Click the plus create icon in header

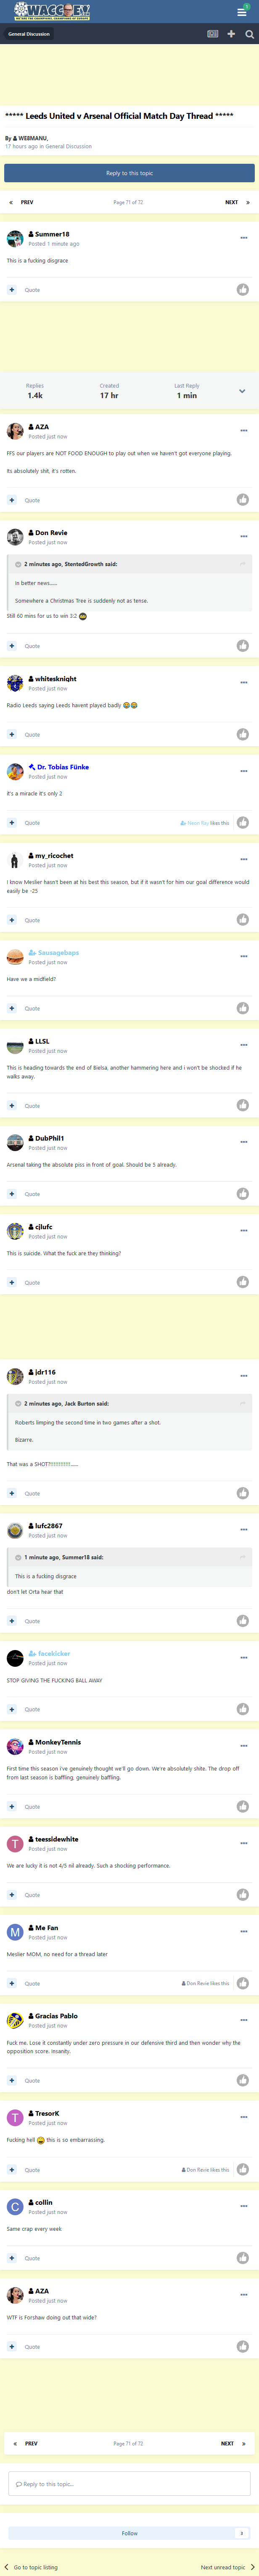point(231,34)
